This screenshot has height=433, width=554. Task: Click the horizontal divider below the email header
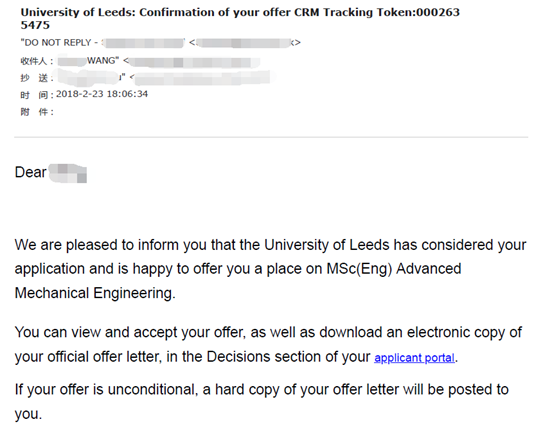[x=271, y=137]
